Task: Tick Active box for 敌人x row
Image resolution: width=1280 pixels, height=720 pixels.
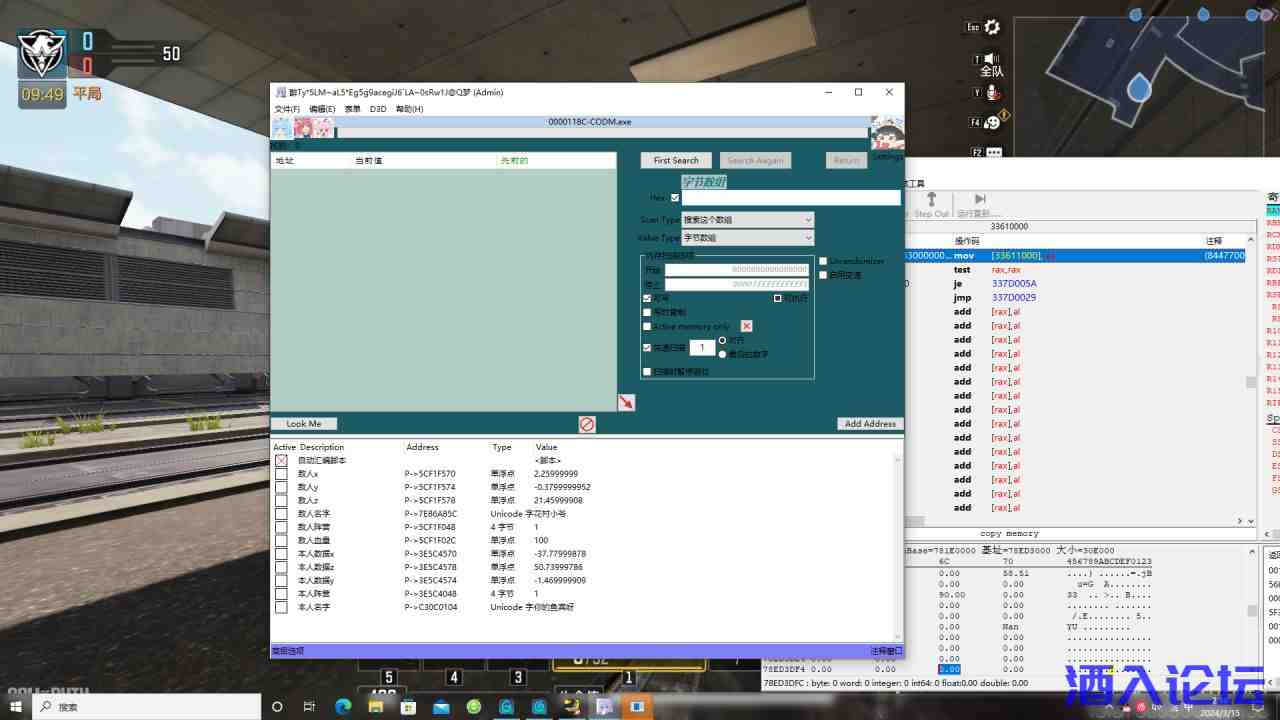Action: tap(281, 474)
